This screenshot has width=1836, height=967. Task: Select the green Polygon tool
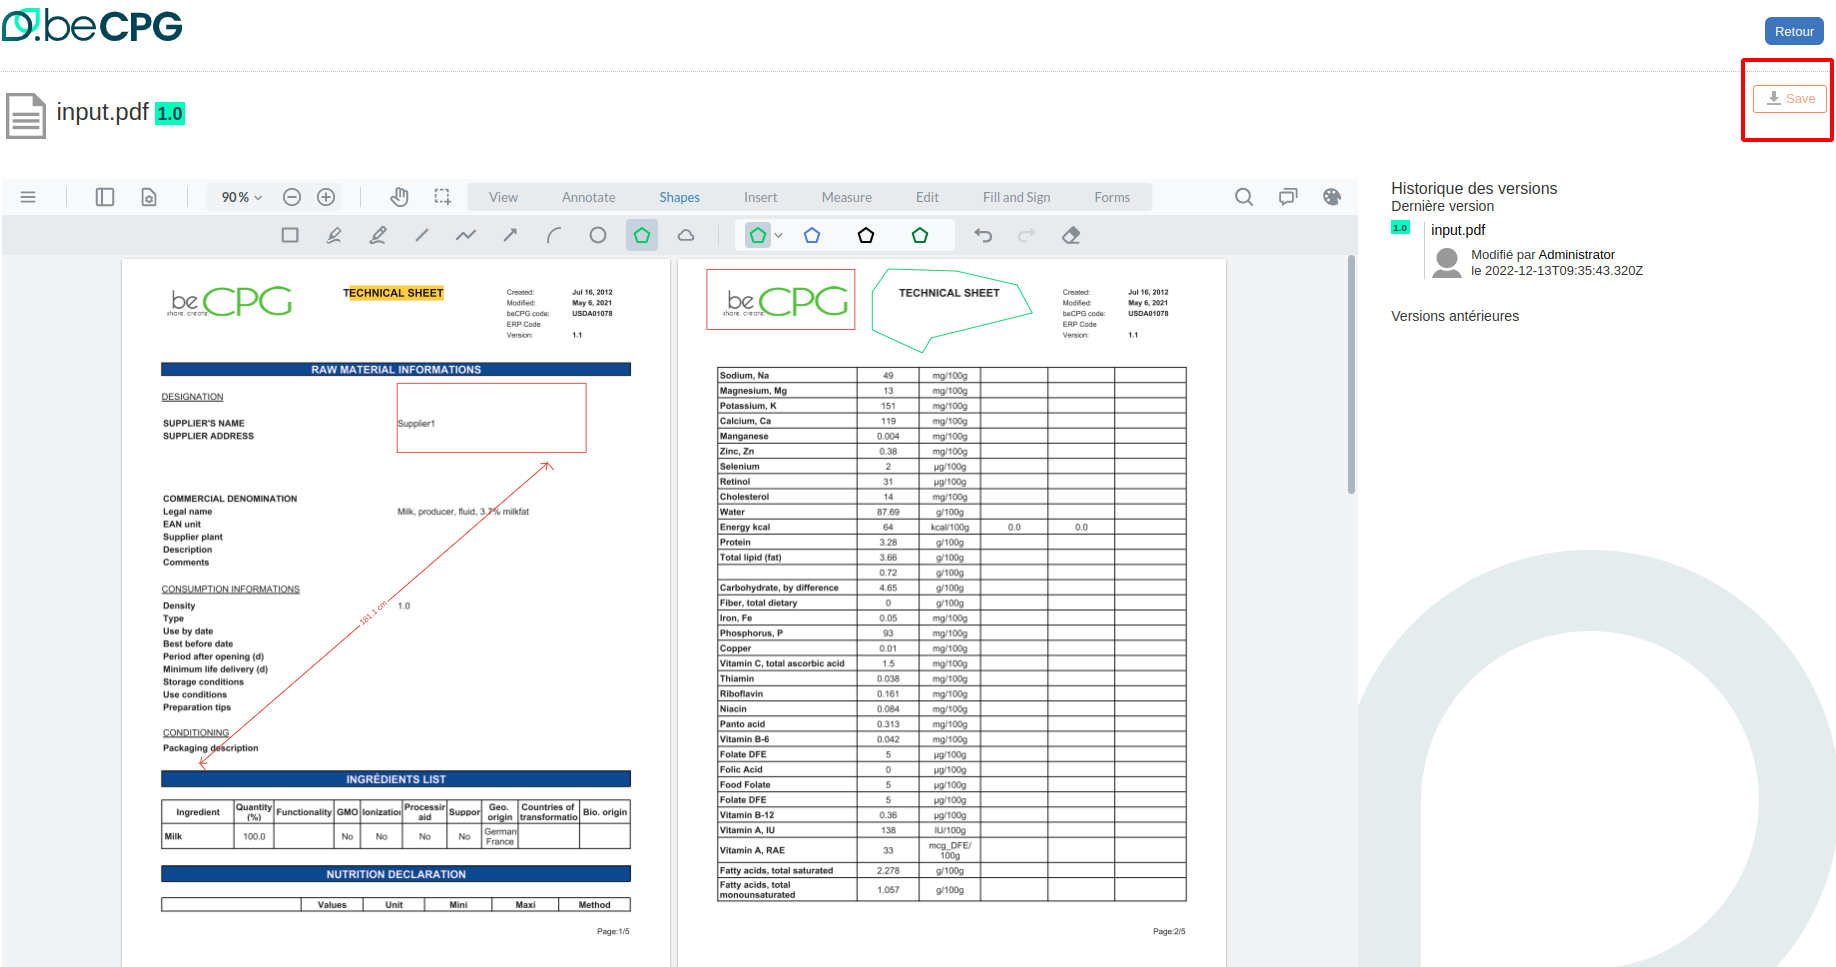tap(642, 235)
